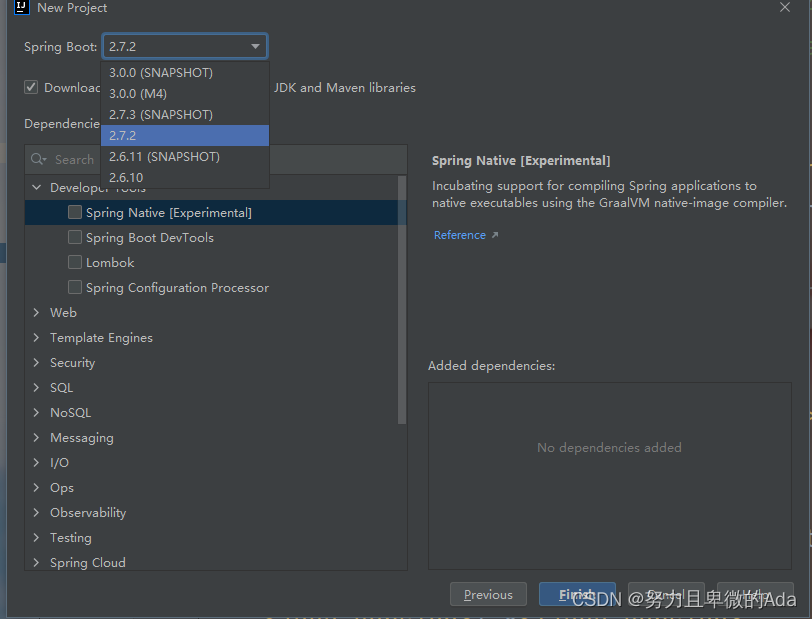
Task: Click the Finish button
Action: click(577, 594)
